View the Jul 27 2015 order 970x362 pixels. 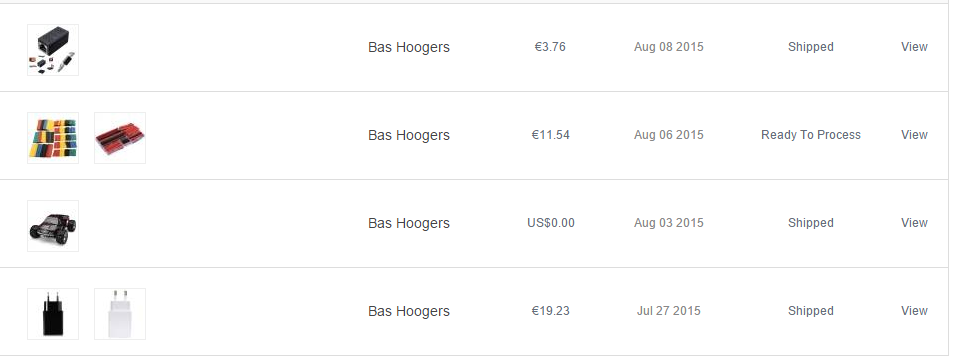point(914,311)
